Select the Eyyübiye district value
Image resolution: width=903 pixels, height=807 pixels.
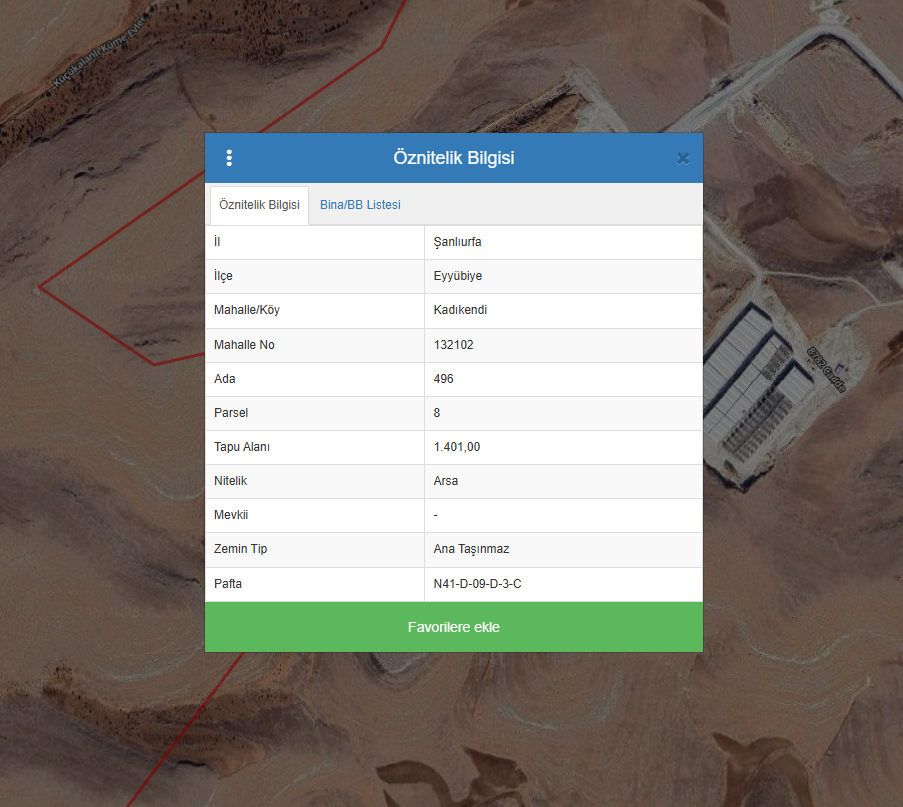coord(458,276)
